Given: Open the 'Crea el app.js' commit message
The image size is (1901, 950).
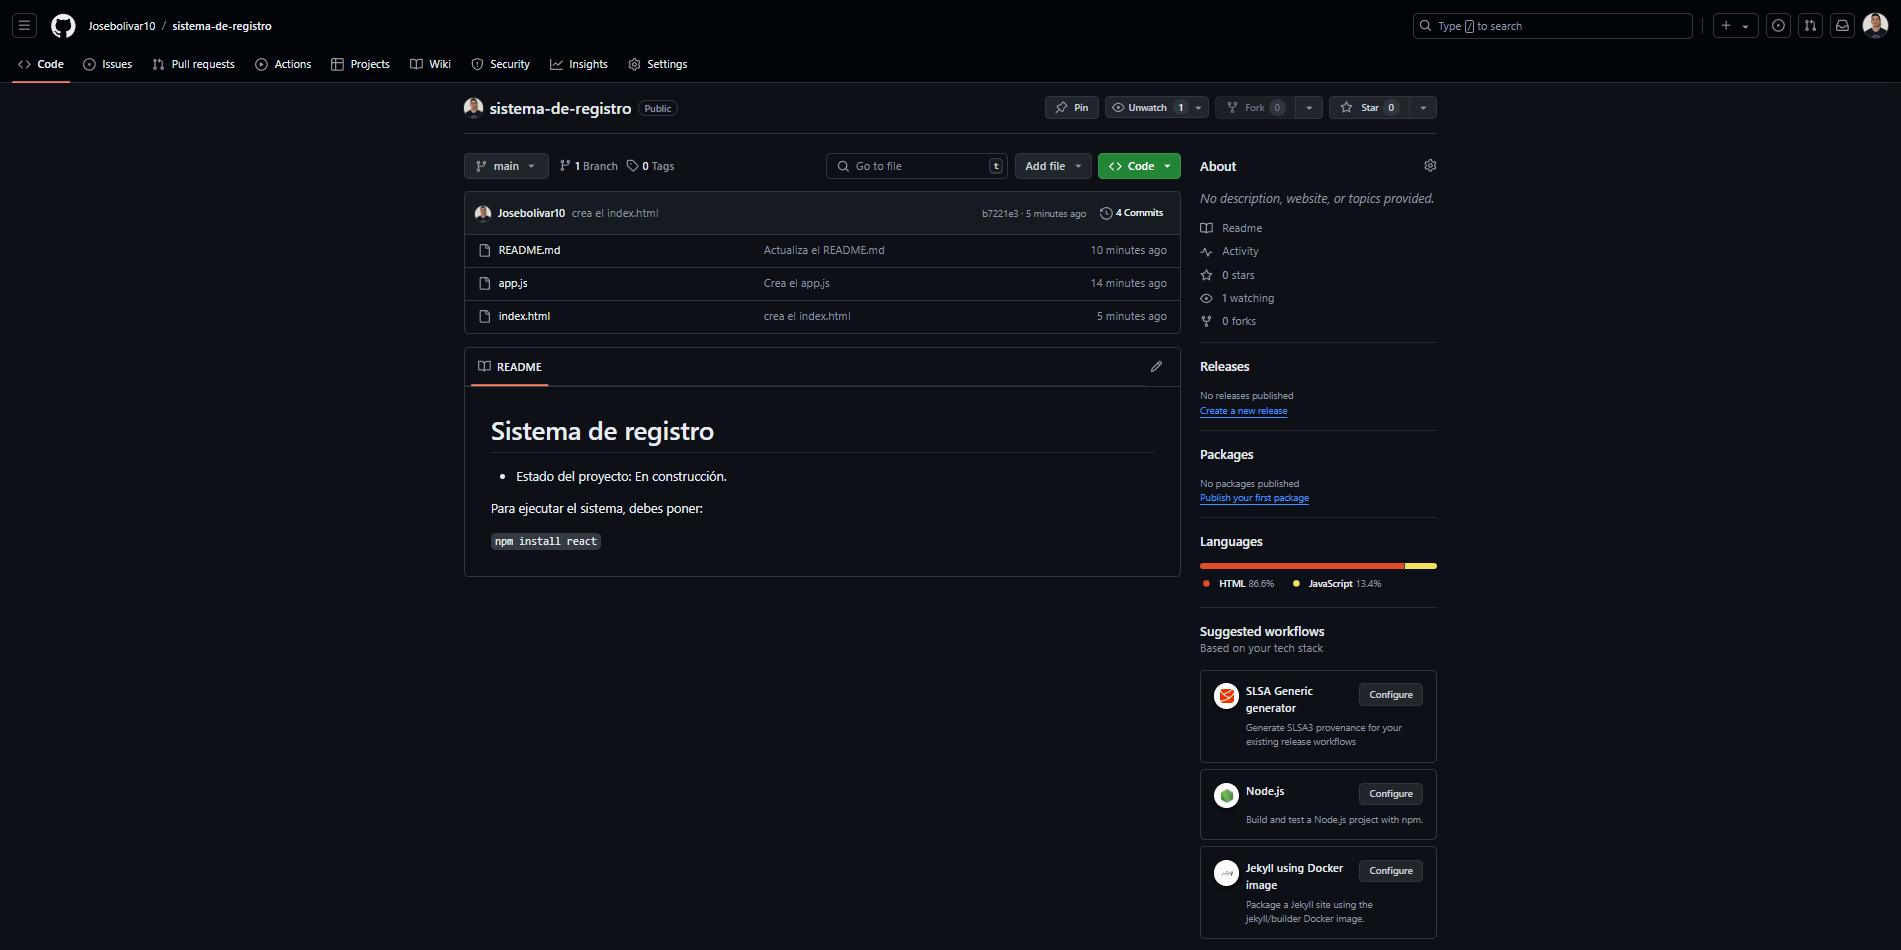Looking at the screenshot, I should (797, 283).
